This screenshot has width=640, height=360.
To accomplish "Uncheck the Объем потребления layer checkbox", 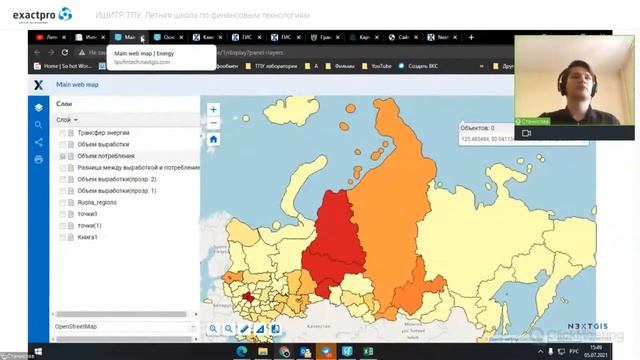I will tap(62, 156).
